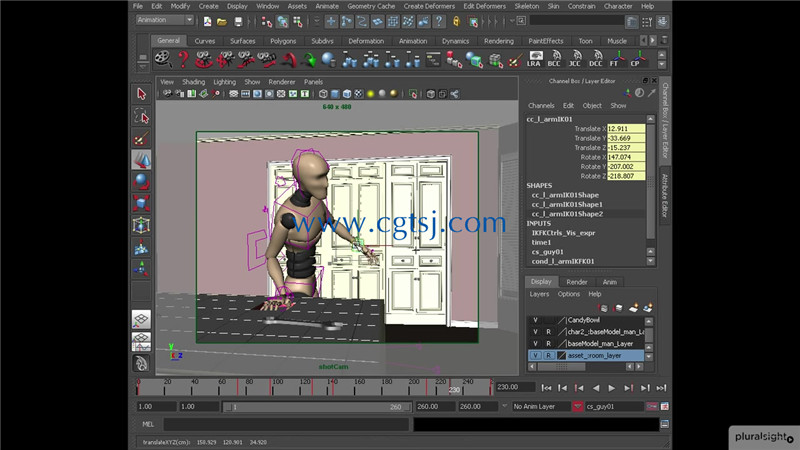Screen dimensions: 800x450
Task: Open the shelf options menu at shelf left
Action: click(x=142, y=67)
